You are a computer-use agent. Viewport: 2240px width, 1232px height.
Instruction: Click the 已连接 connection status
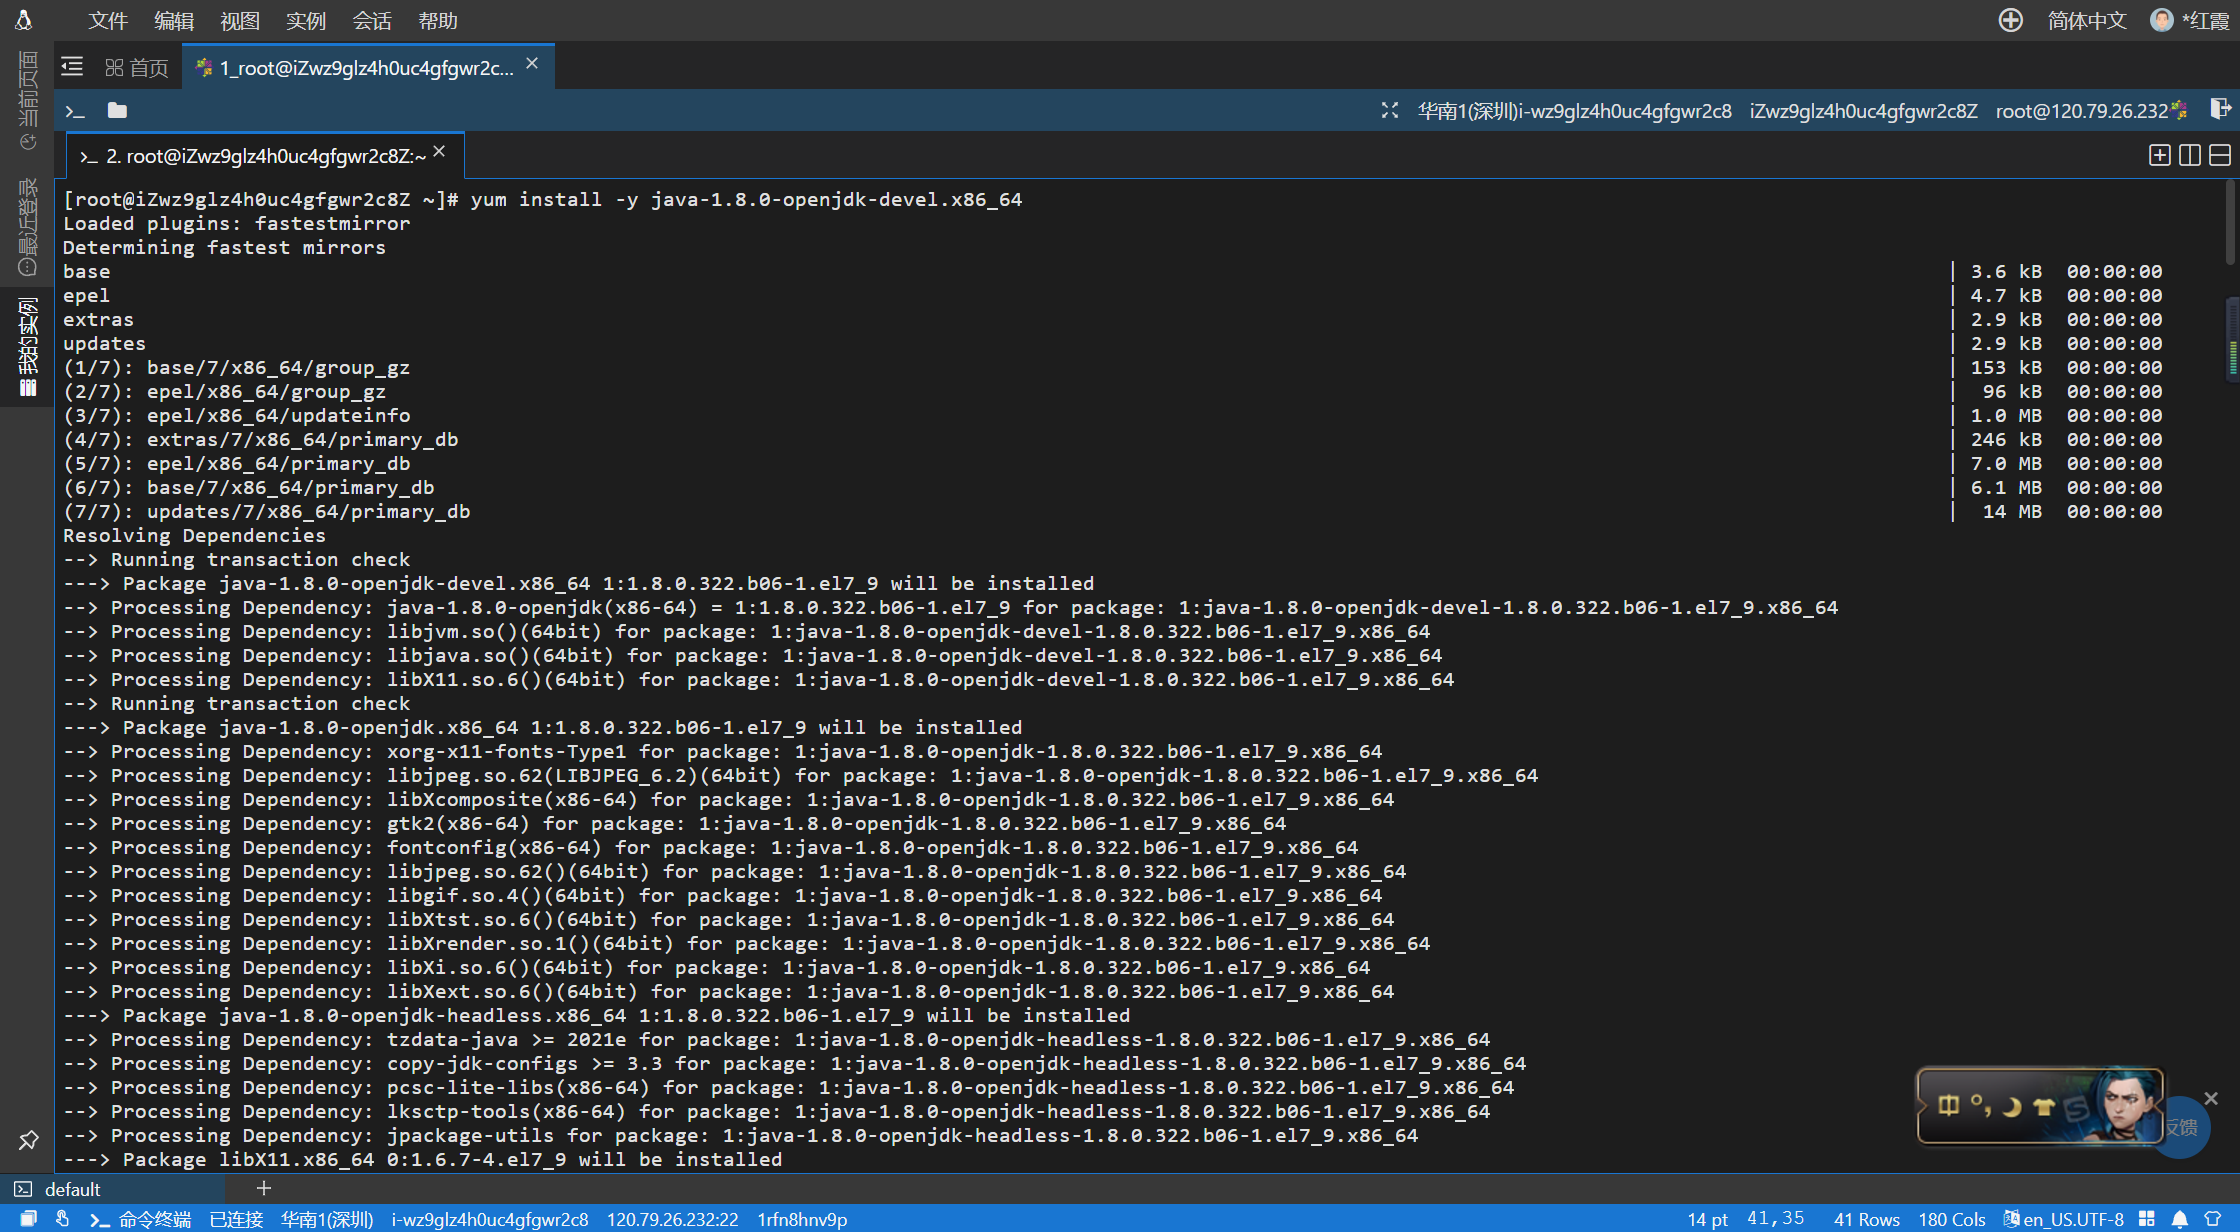point(236,1219)
